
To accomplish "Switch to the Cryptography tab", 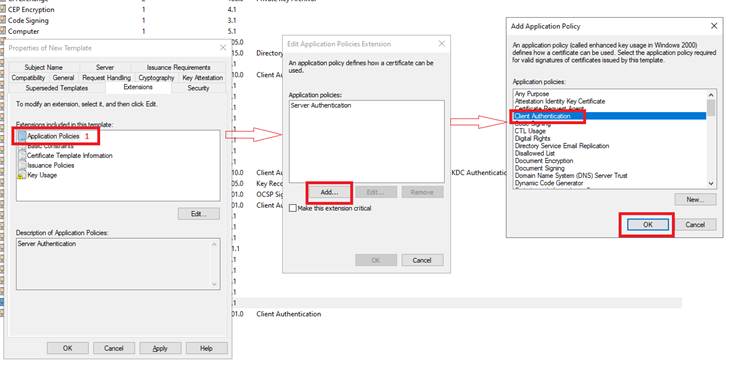I will [156, 77].
